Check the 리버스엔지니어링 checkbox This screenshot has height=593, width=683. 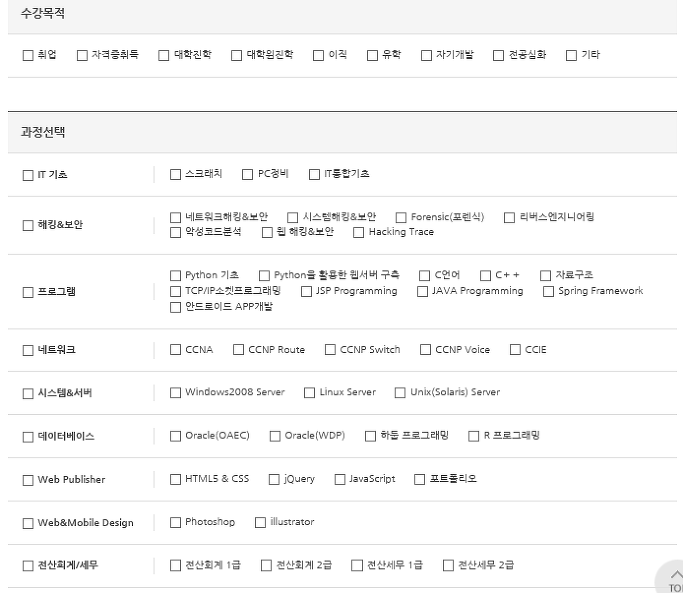point(509,217)
